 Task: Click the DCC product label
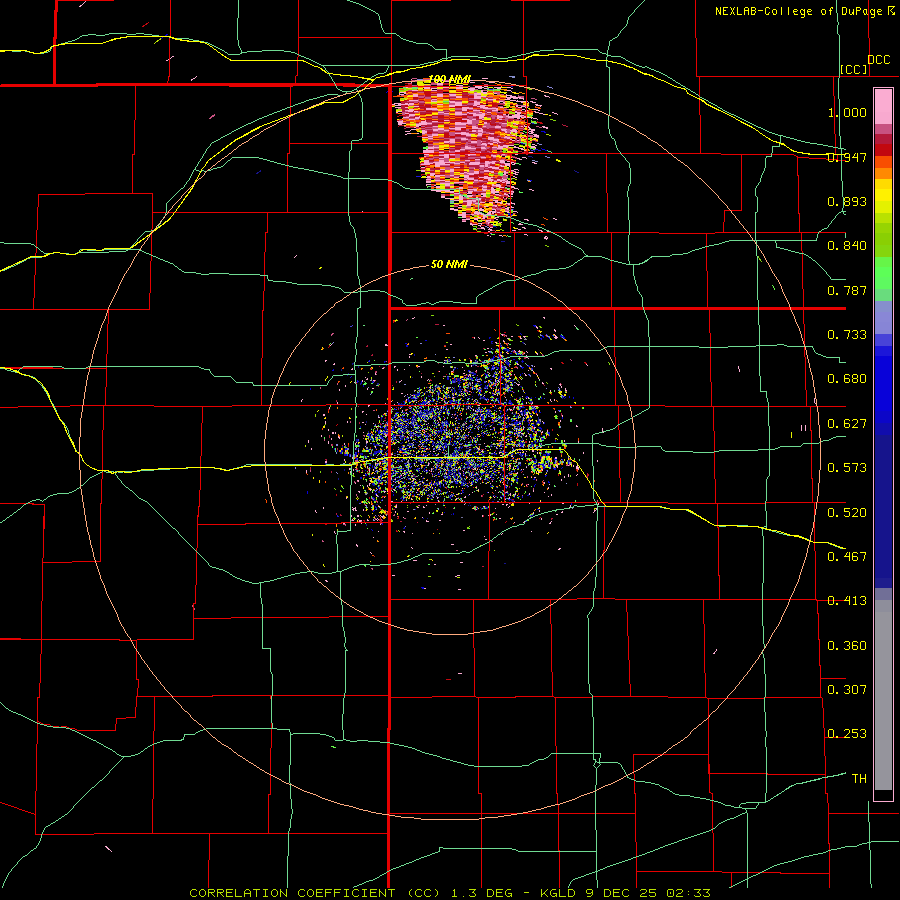click(879, 60)
